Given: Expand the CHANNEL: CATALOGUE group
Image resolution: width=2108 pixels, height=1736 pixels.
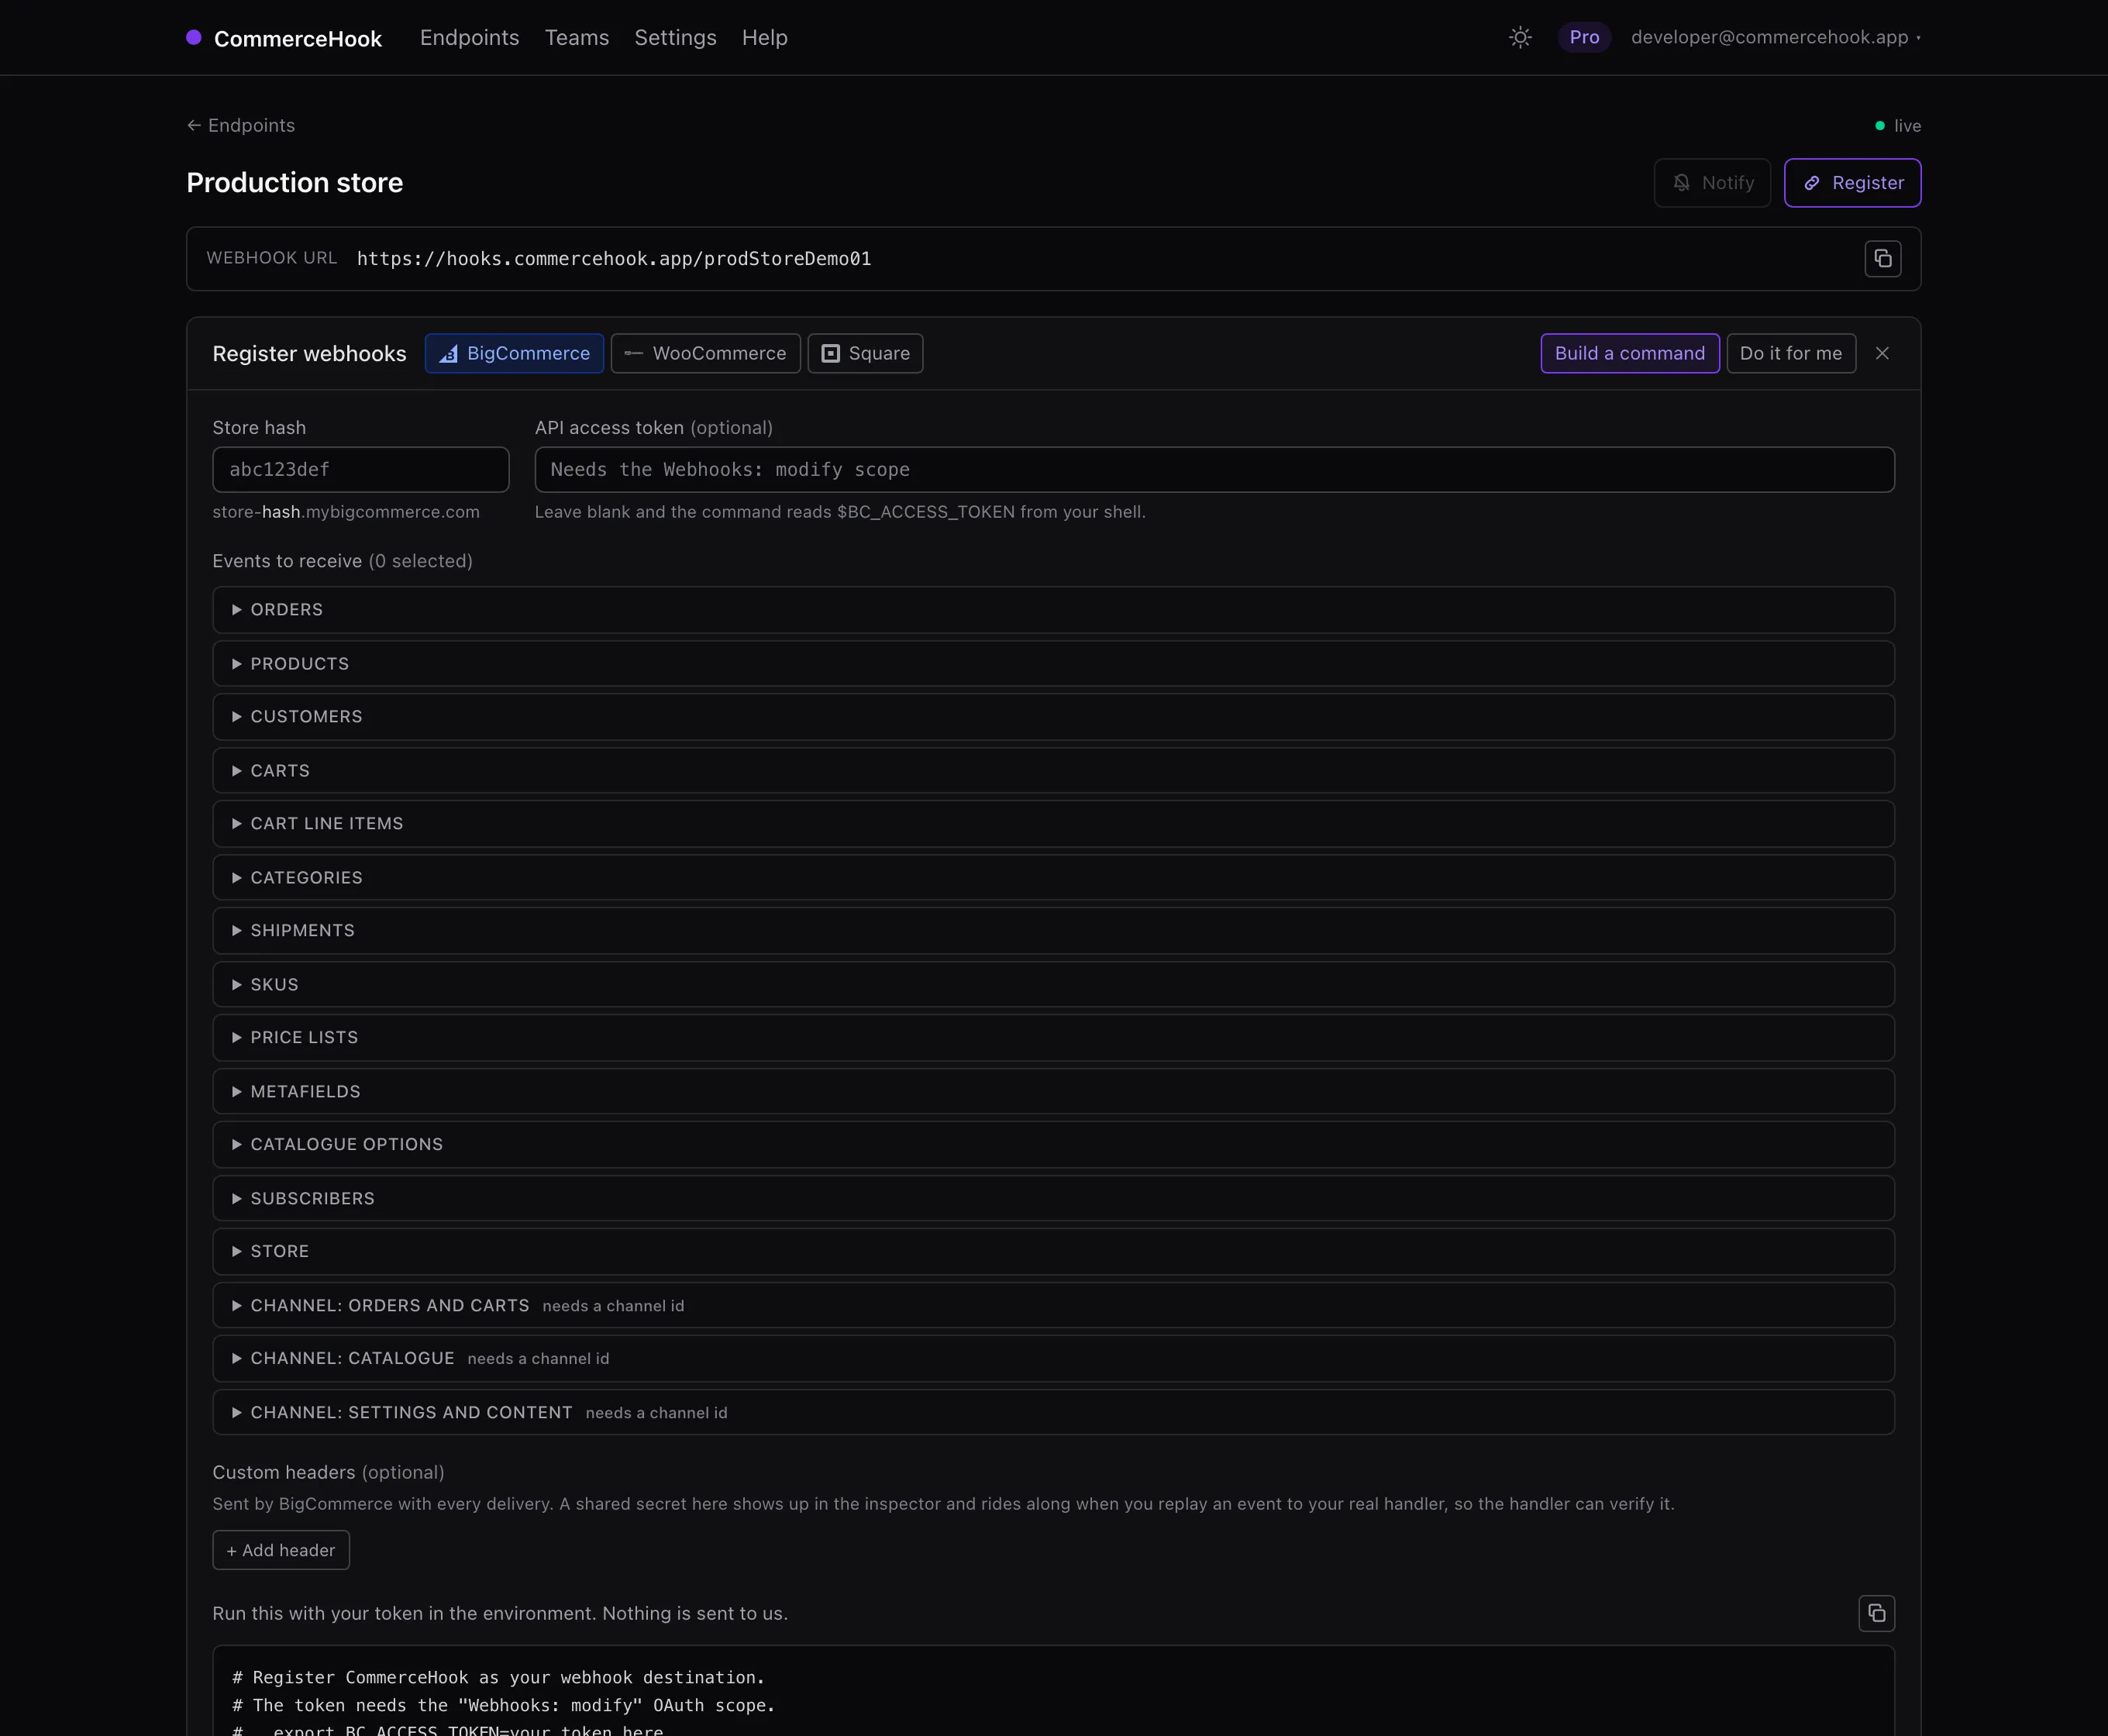Looking at the screenshot, I should pos(1053,1359).
